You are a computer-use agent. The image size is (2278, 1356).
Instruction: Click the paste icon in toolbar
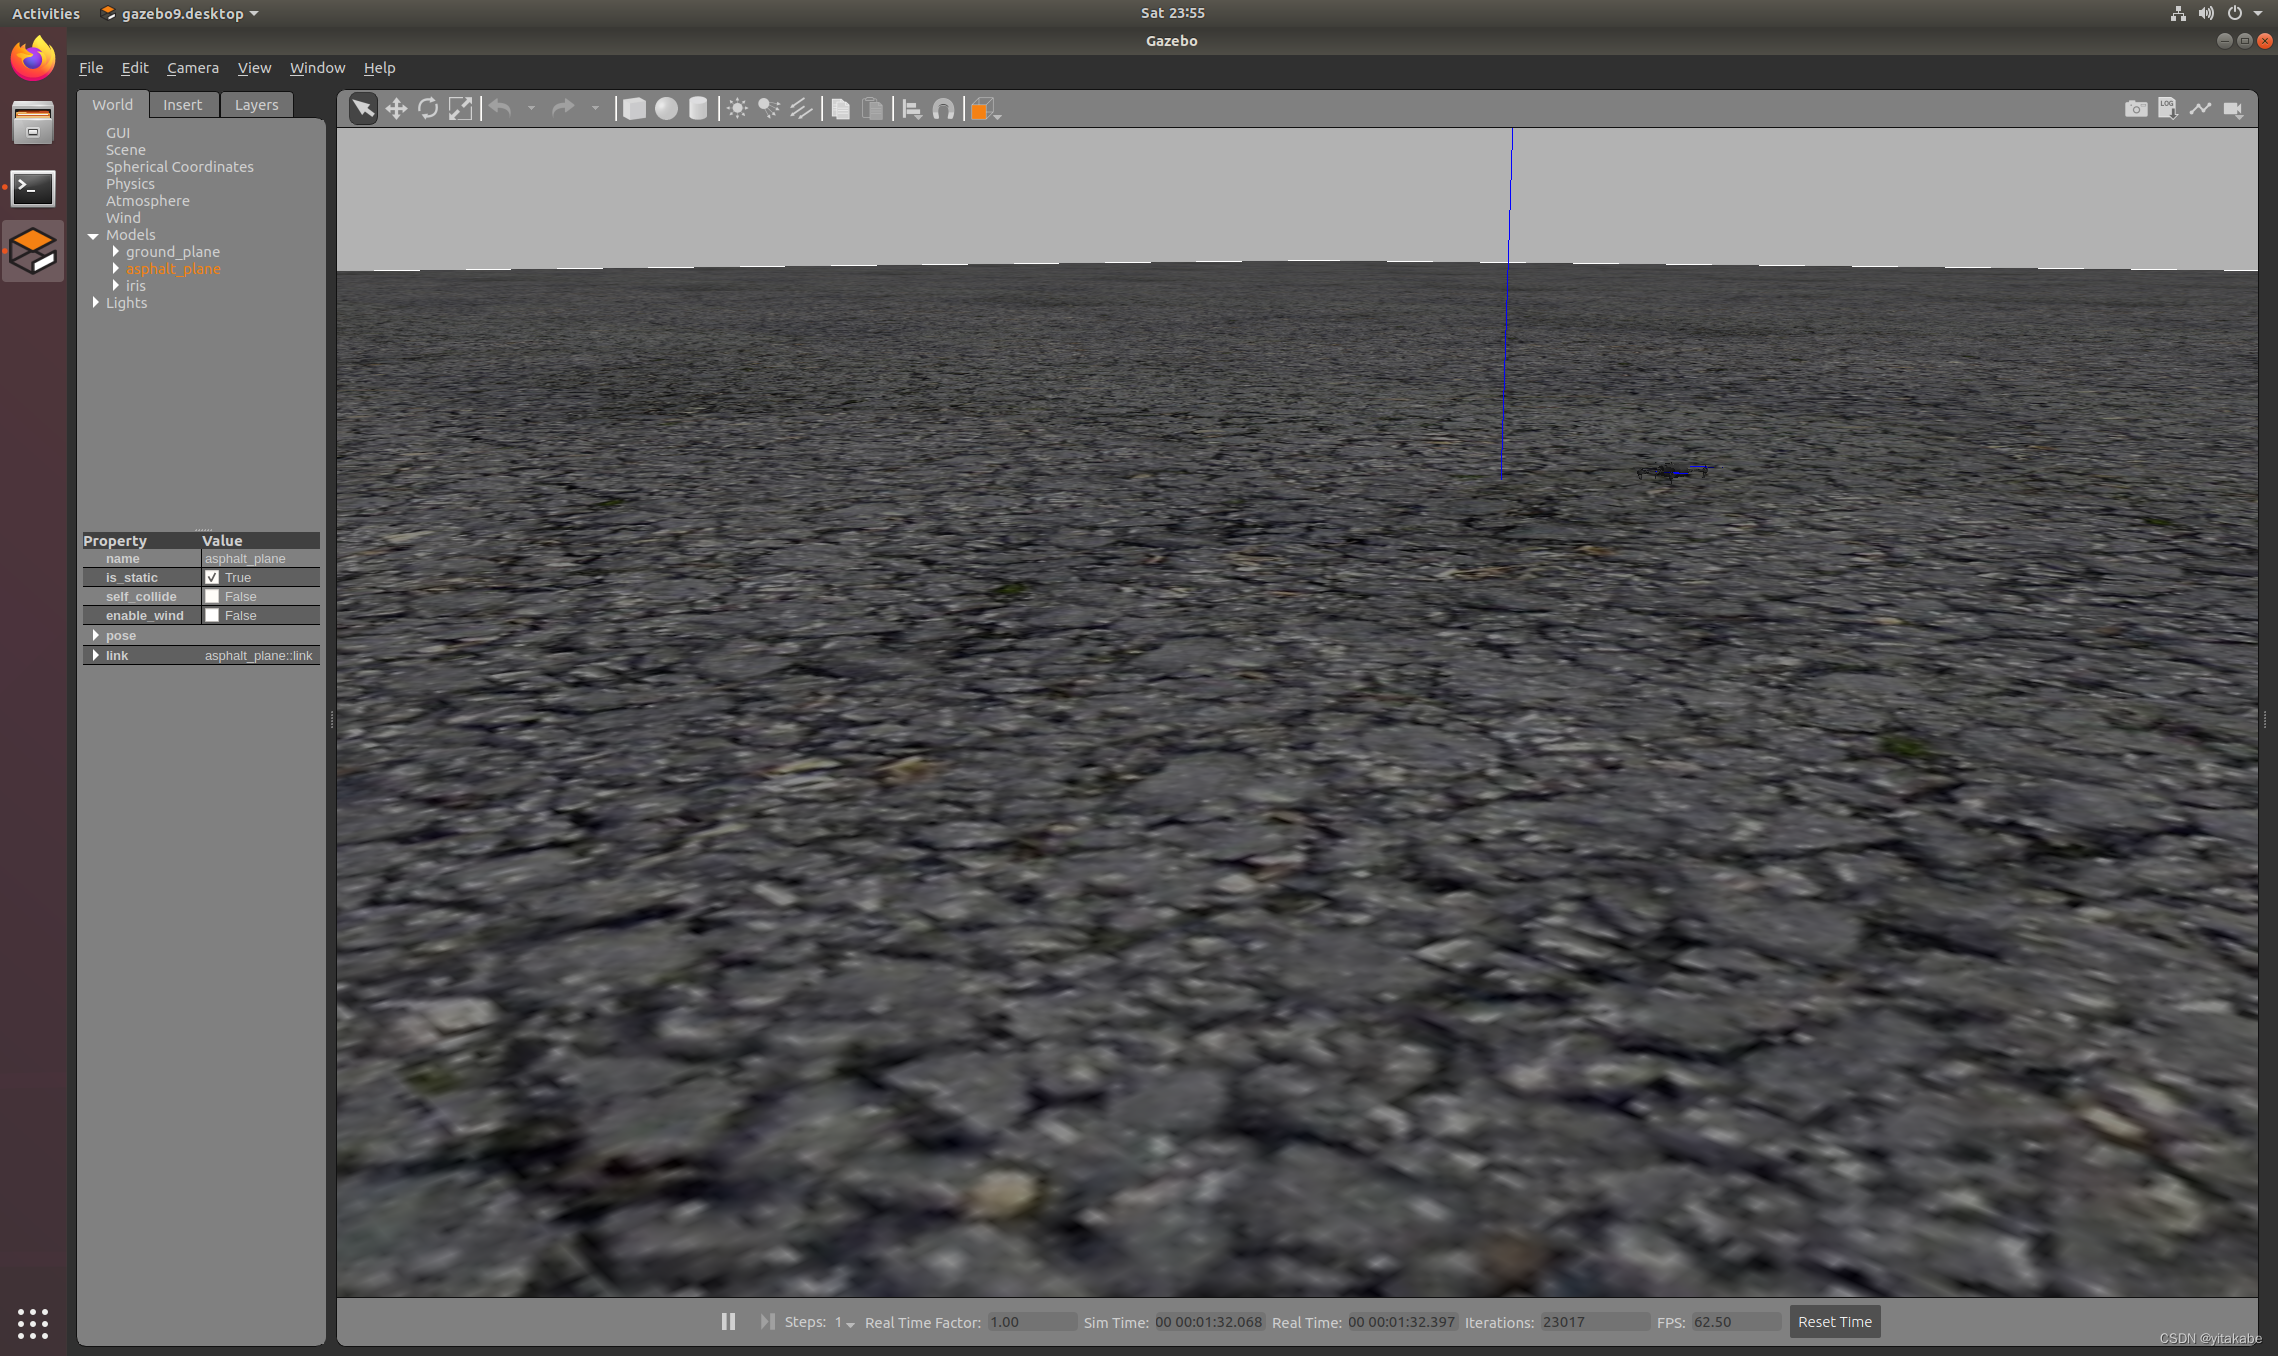(x=873, y=109)
